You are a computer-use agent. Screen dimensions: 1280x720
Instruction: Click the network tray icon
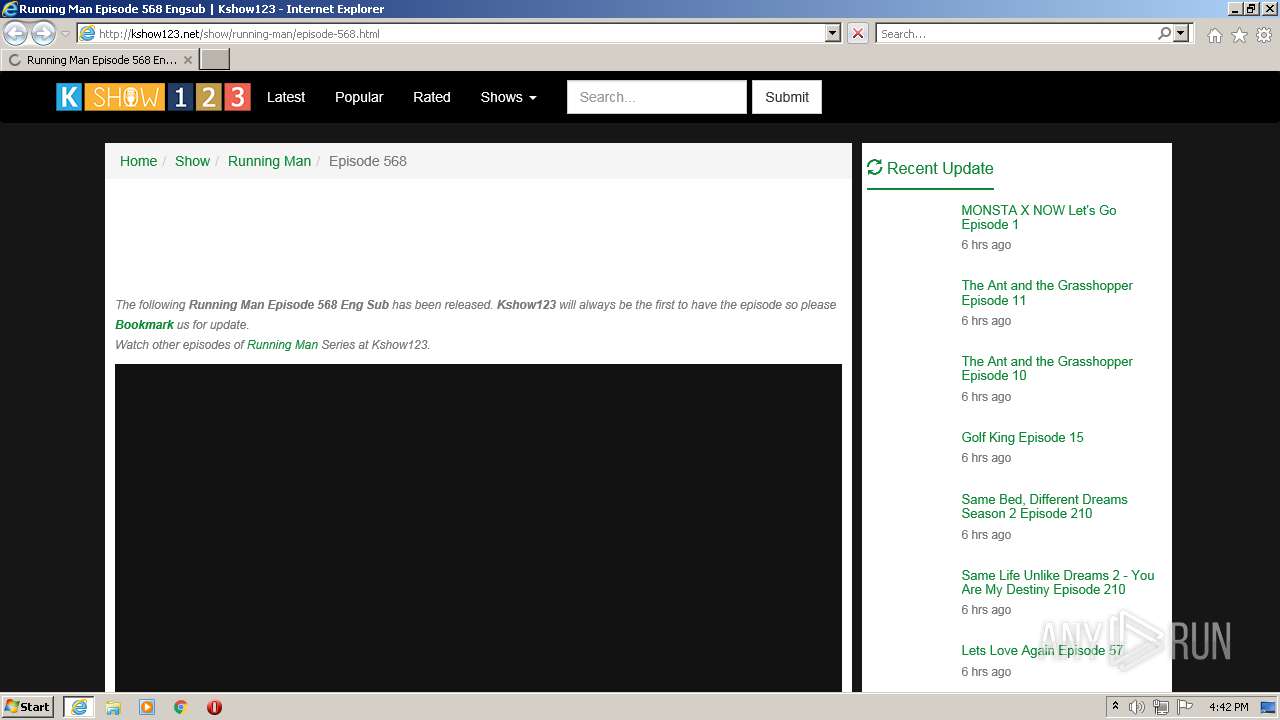pos(1161,707)
